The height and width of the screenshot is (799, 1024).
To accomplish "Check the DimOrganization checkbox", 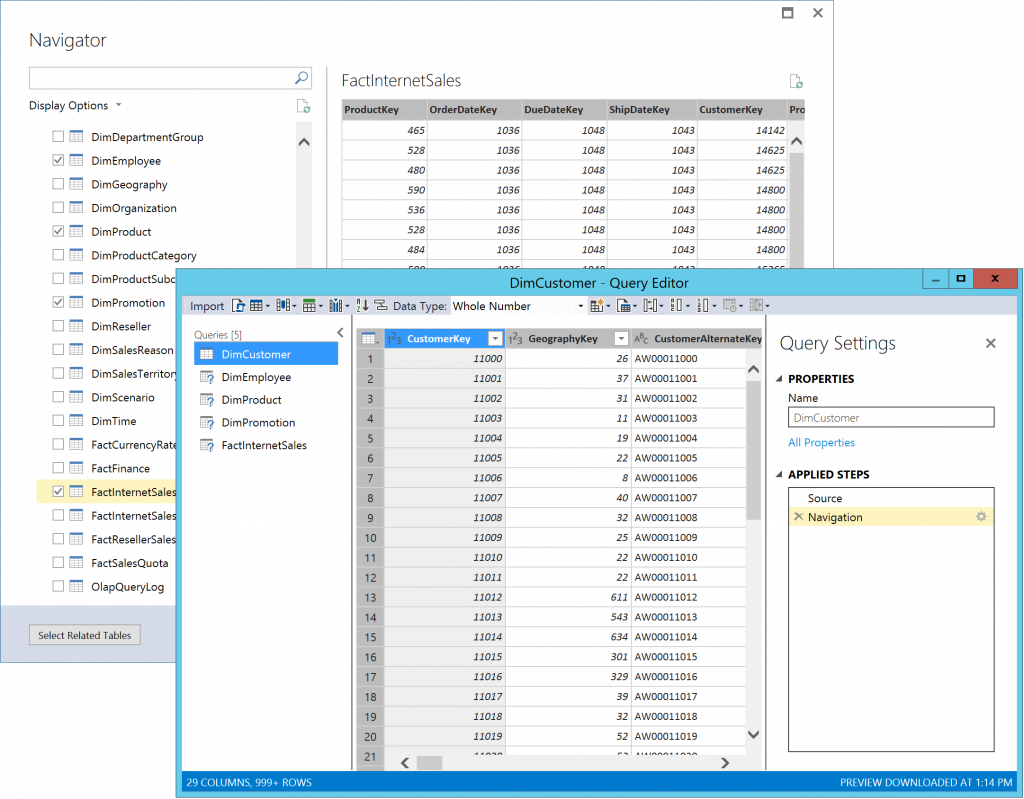I will tap(58, 207).
